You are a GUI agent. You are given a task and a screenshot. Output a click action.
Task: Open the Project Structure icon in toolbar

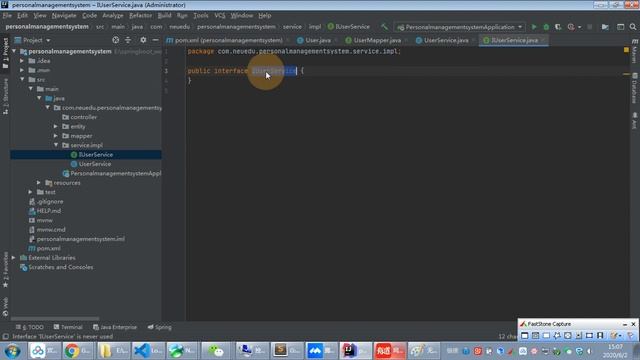(x=605, y=27)
